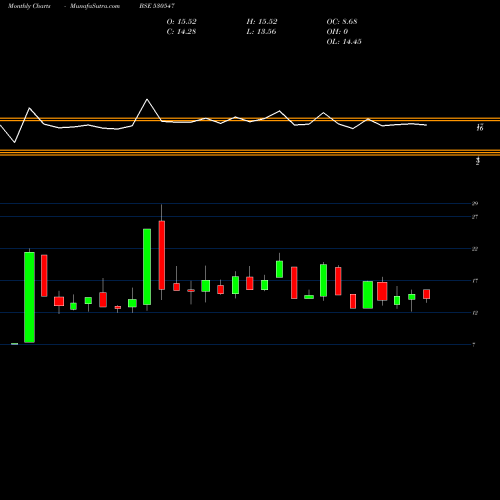Select the high value 'H: 15.52'
The height and width of the screenshot is (500, 500).
point(262,22)
